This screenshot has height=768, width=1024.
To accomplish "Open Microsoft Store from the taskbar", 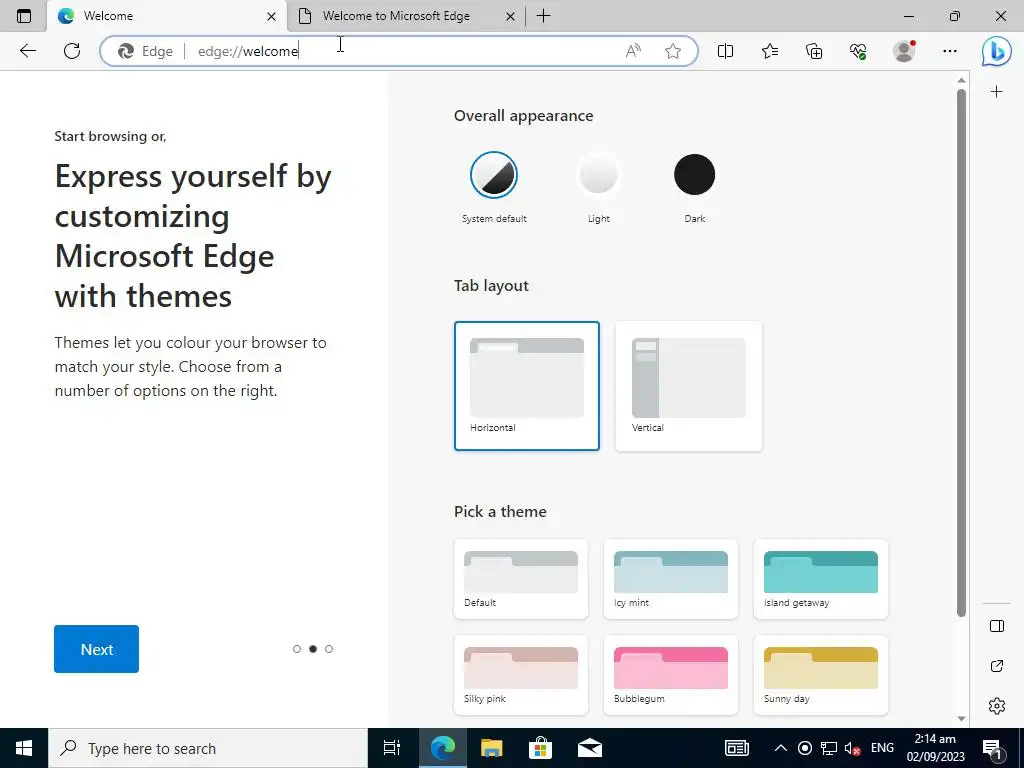I will tap(540, 748).
